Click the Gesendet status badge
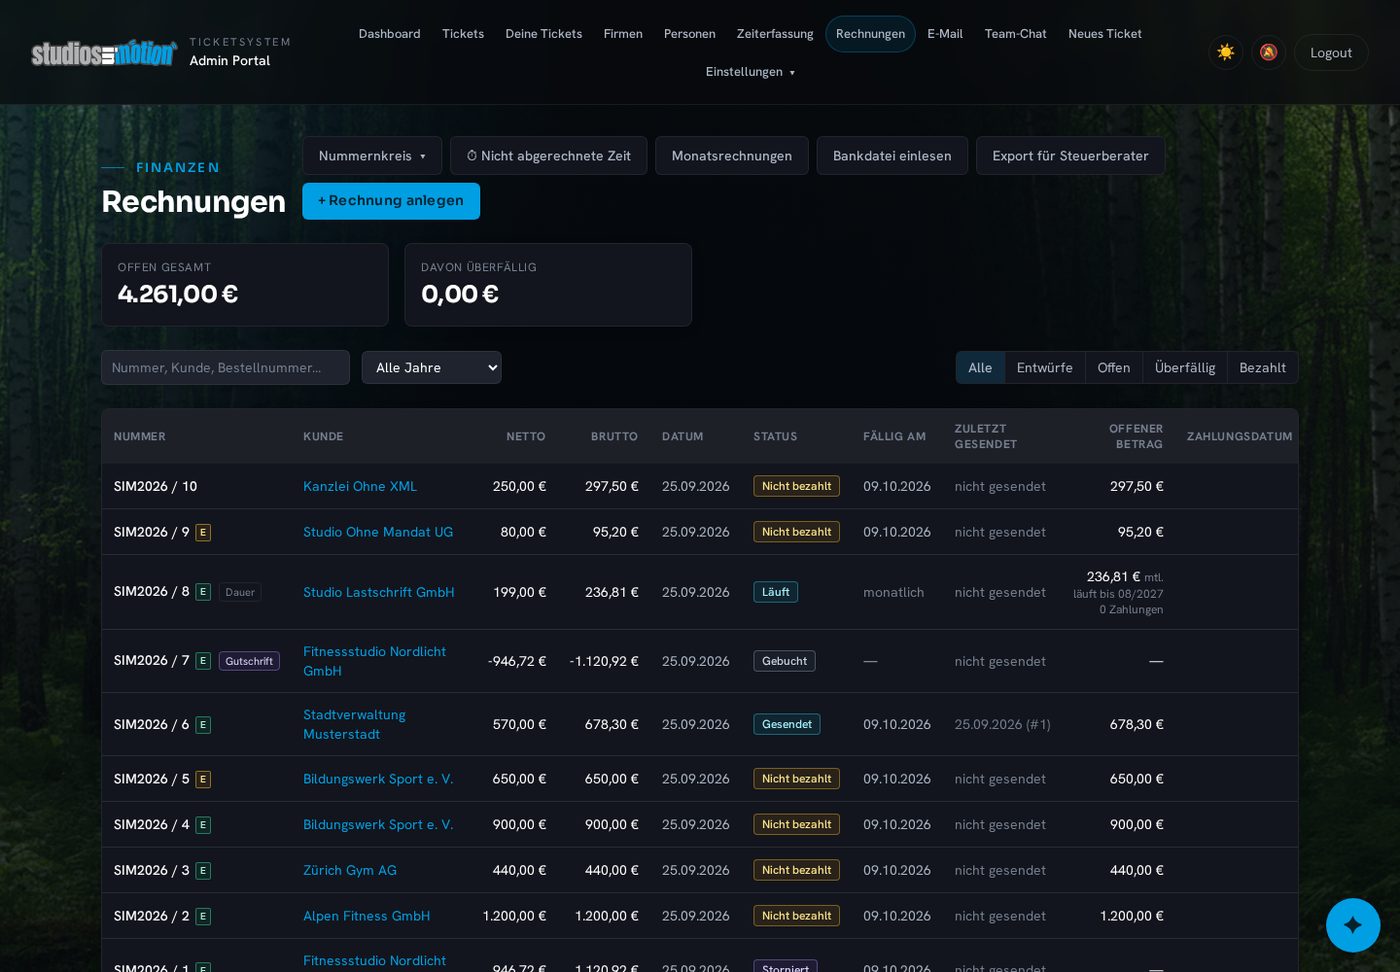 (x=787, y=725)
